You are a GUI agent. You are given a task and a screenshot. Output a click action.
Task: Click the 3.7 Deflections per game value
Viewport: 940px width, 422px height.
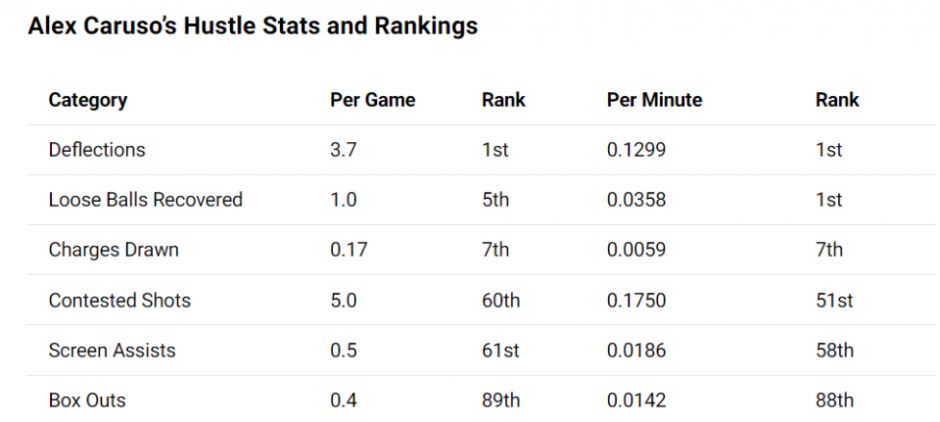tap(343, 150)
